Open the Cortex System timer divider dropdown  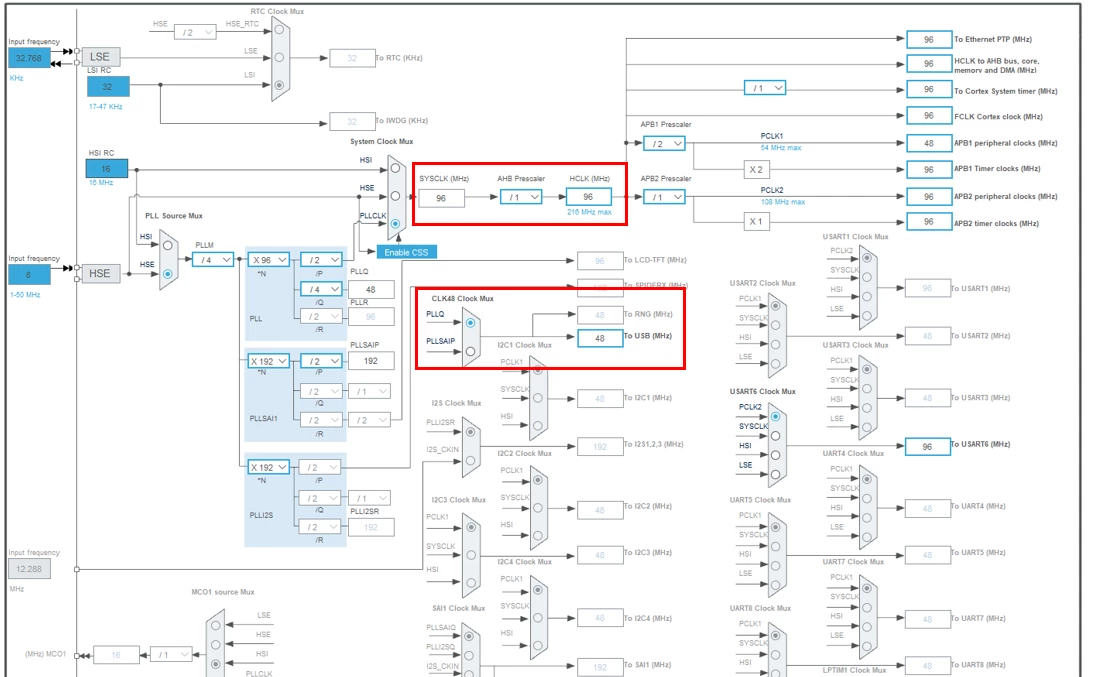[765, 88]
